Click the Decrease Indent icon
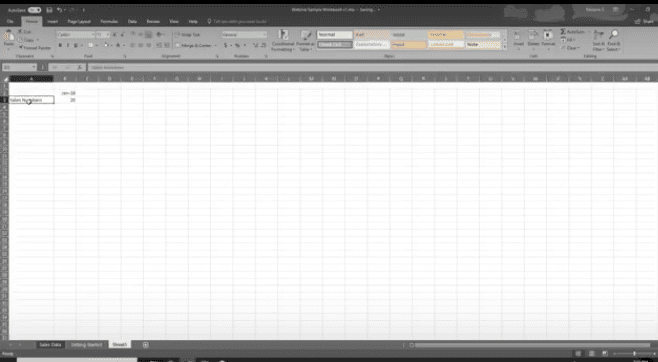The image size is (658, 362). [159, 45]
